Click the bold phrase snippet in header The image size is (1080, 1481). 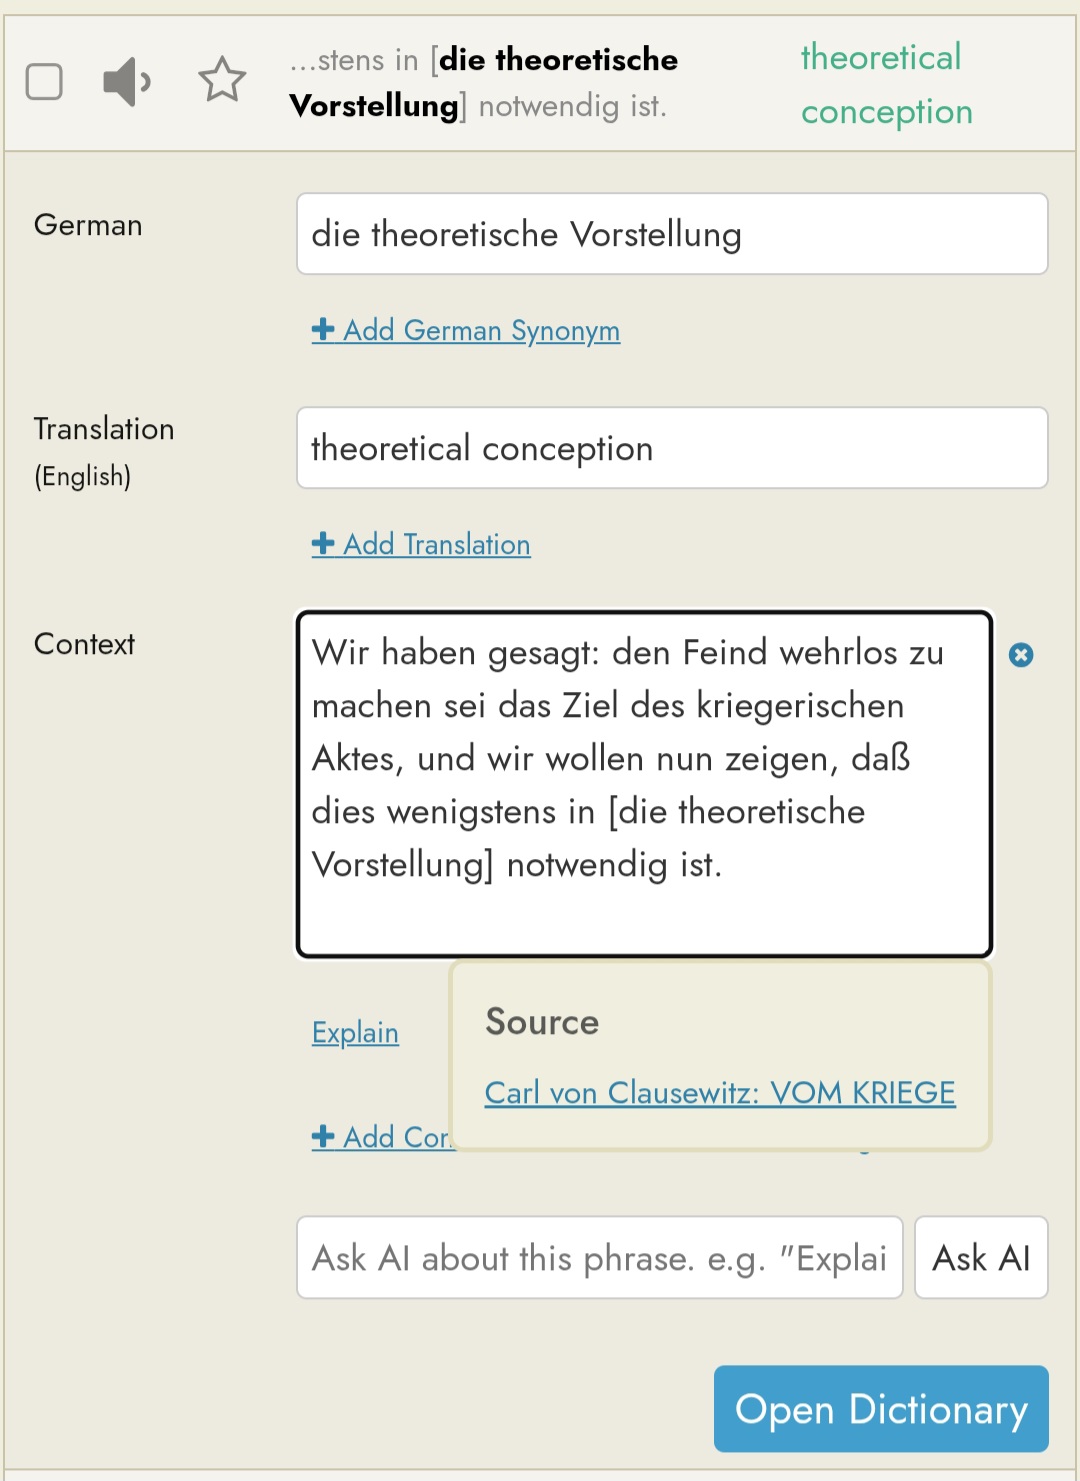coord(483,82)
